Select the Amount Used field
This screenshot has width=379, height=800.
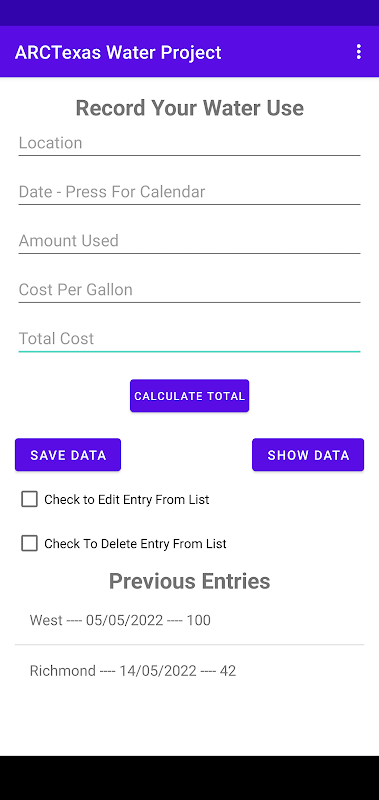189,241
